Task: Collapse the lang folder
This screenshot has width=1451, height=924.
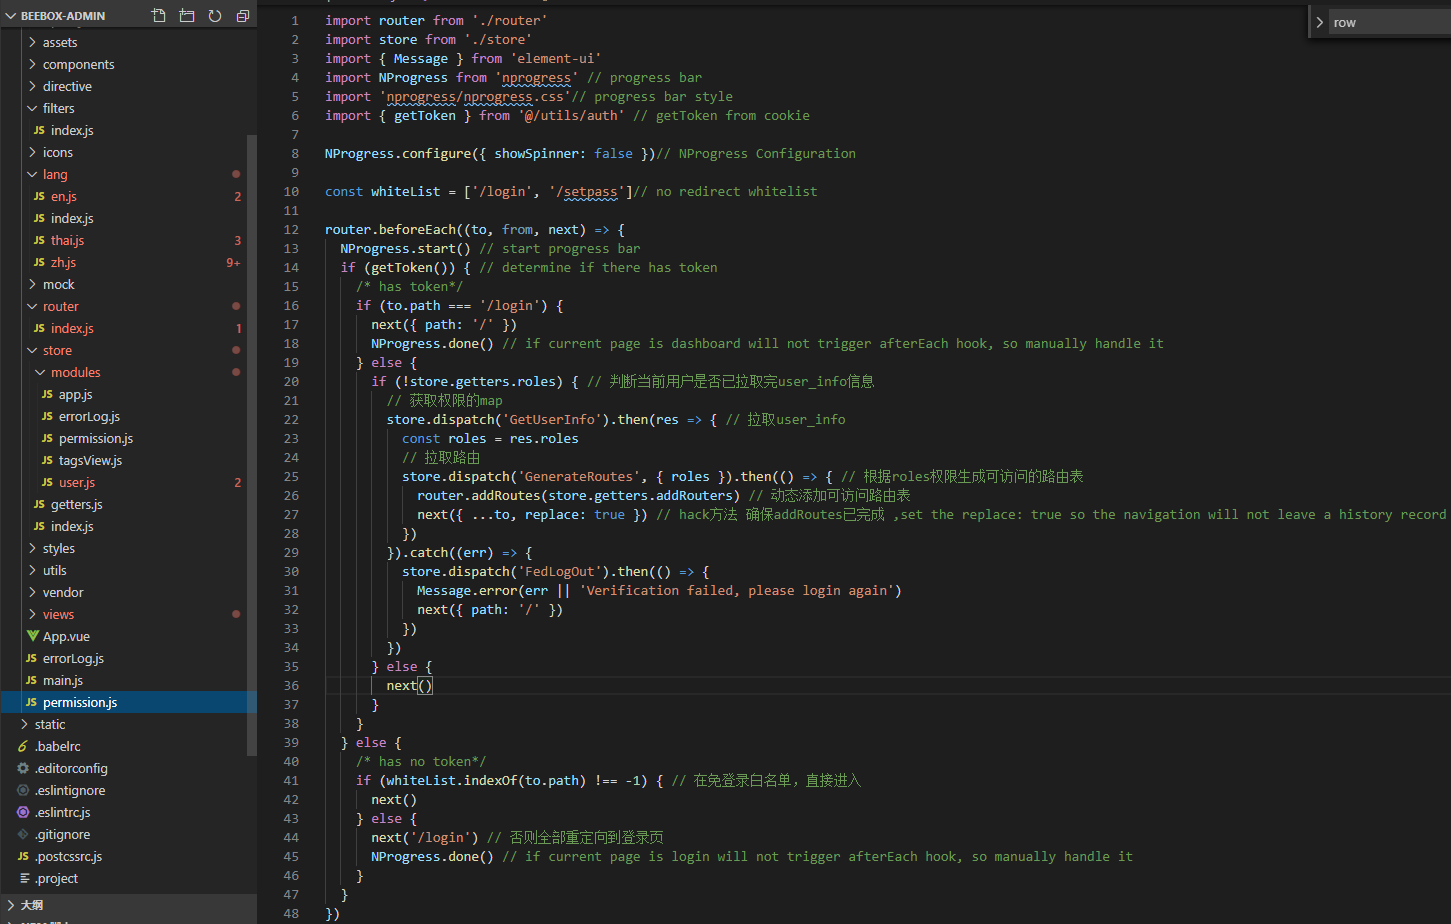Action: (32, 174)
